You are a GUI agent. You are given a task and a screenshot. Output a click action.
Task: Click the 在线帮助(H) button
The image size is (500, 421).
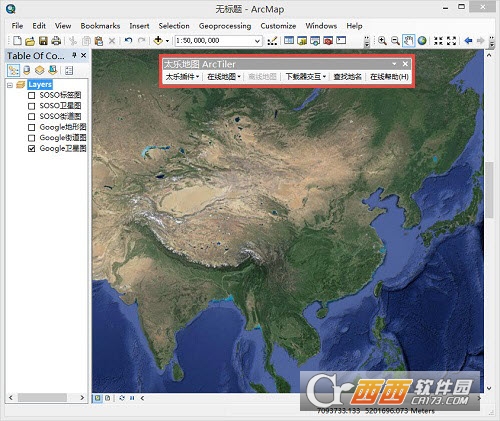click(x=389, y=77)
